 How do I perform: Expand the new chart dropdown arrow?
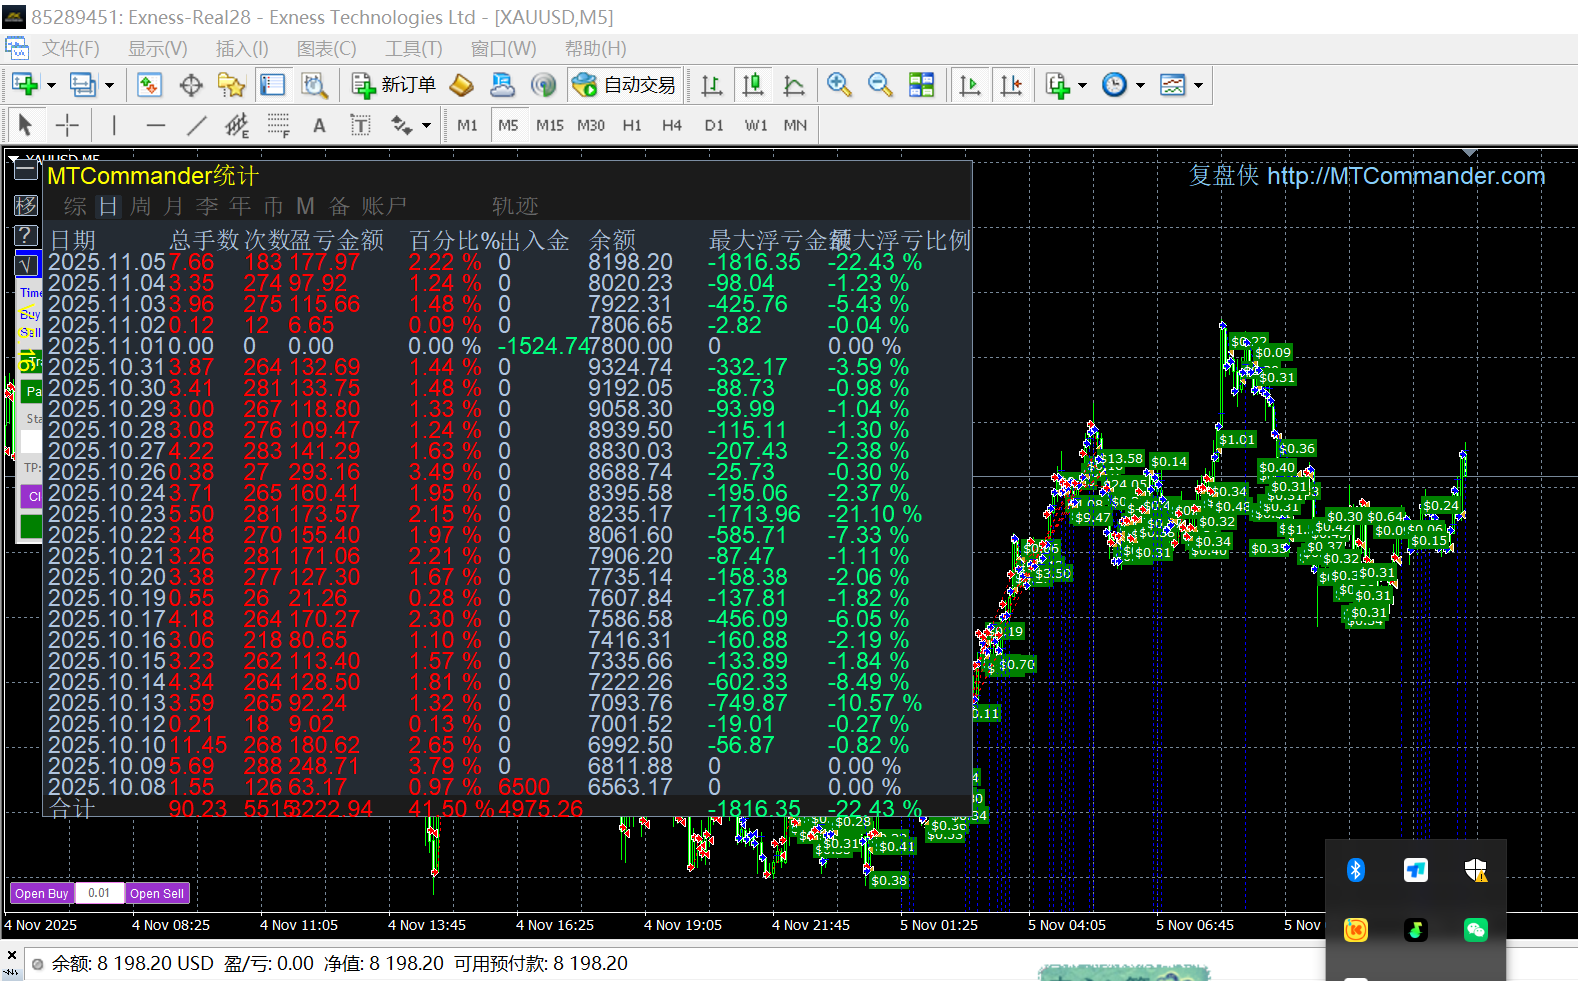(51, 85)
